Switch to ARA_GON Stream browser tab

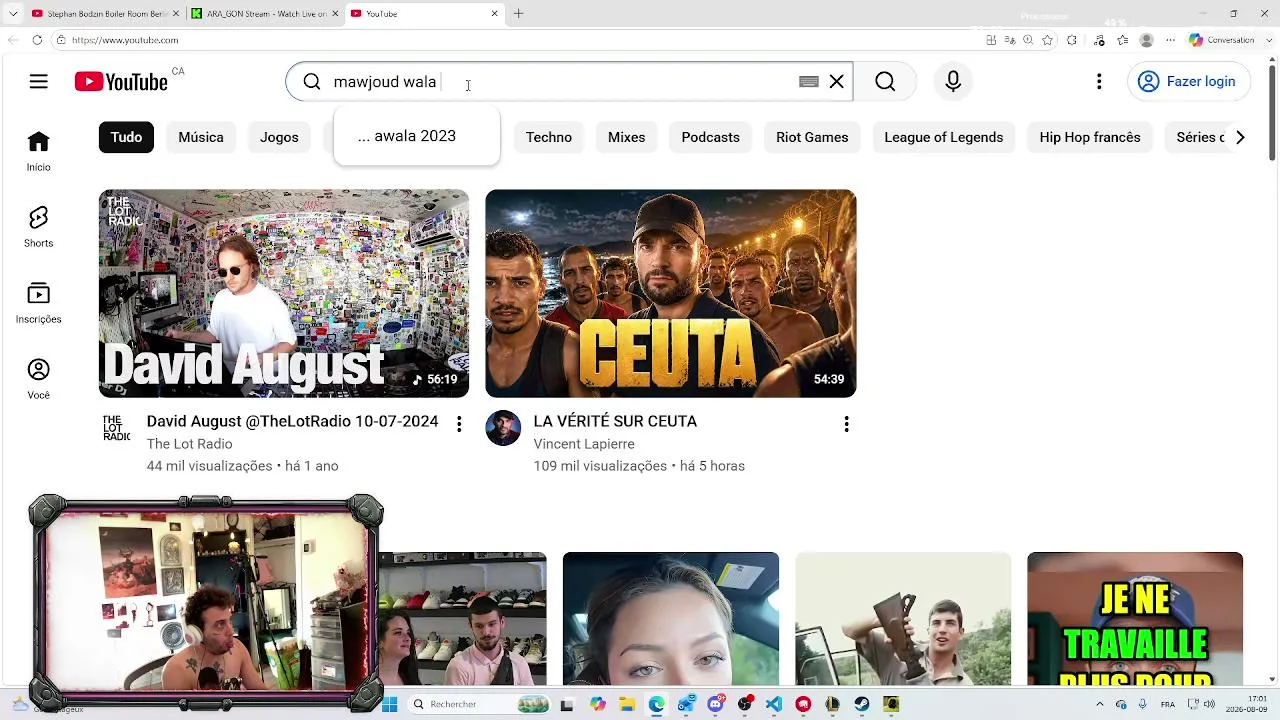pyautogui.click(x=264, y=14)
